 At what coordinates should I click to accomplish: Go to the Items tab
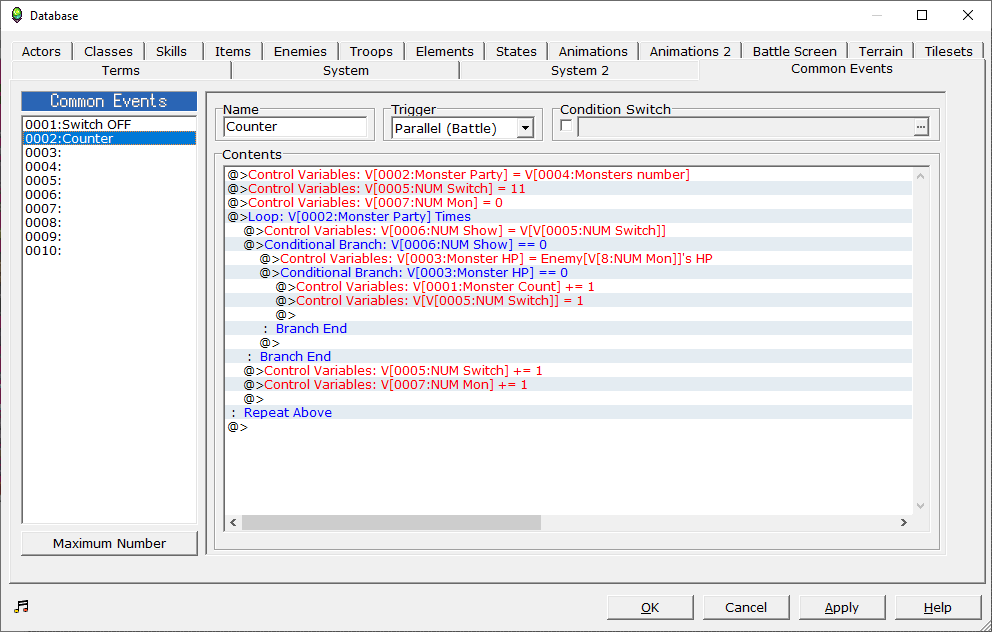coord(233,51)
